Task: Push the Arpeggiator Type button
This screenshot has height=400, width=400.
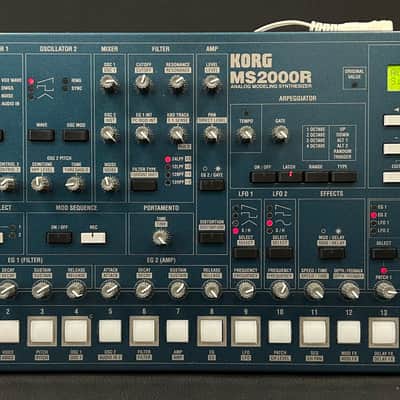Action: pos(343,177)
